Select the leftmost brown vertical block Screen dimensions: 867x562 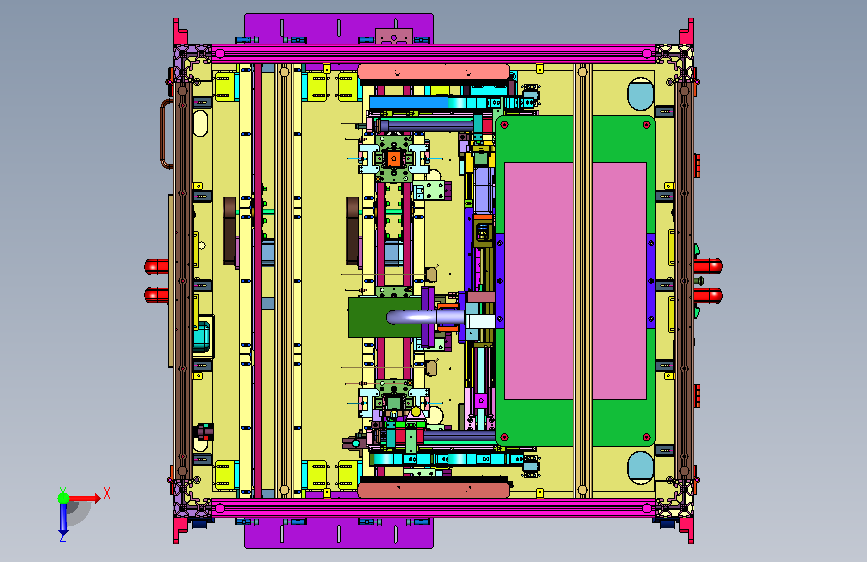(229, 231)
